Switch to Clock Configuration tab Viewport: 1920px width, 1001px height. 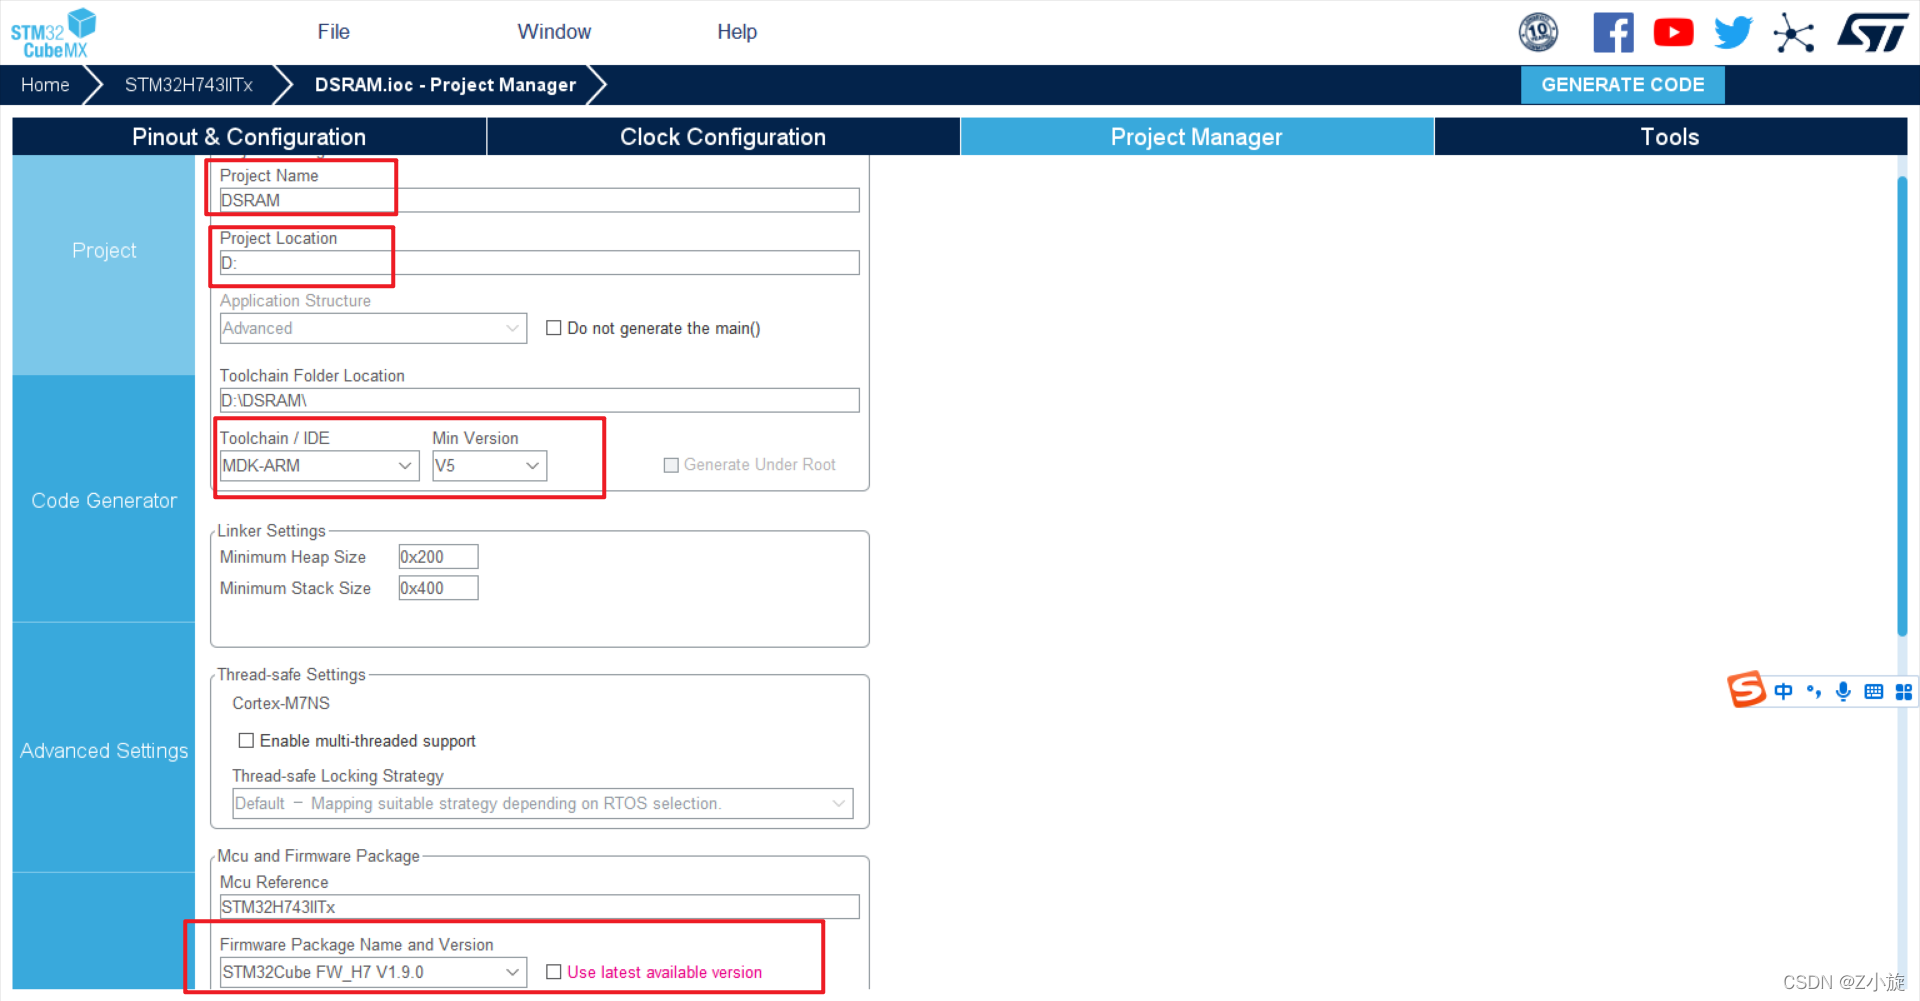(723, 137)
